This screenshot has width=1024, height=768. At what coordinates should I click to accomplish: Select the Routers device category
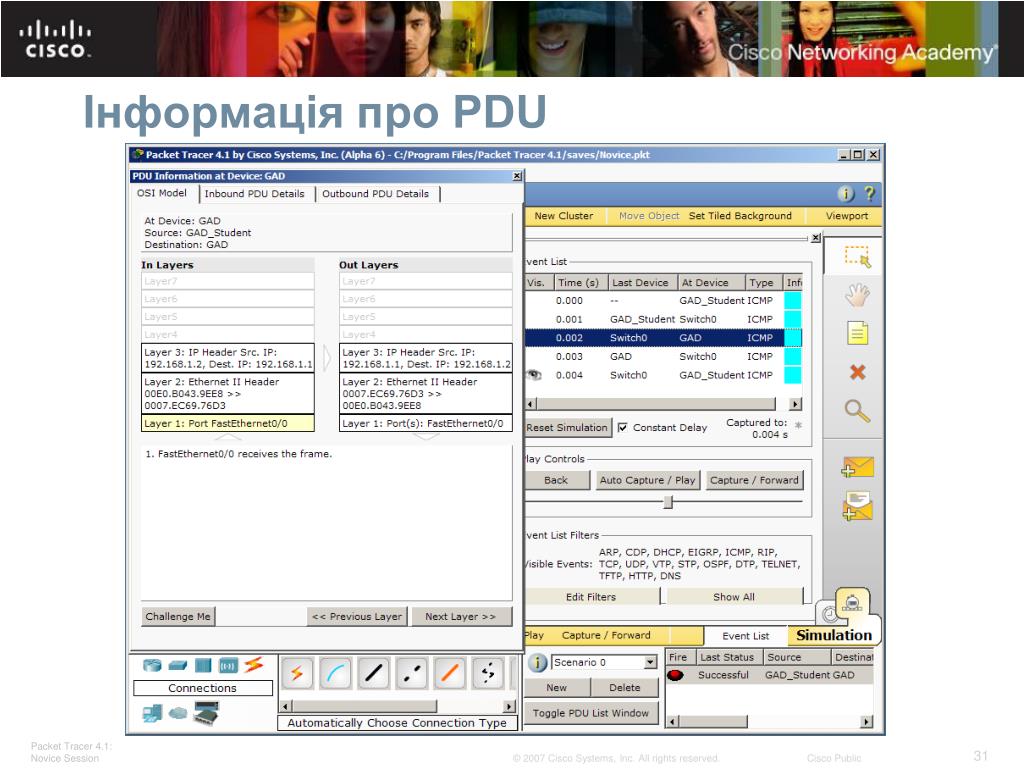point(152,665)
